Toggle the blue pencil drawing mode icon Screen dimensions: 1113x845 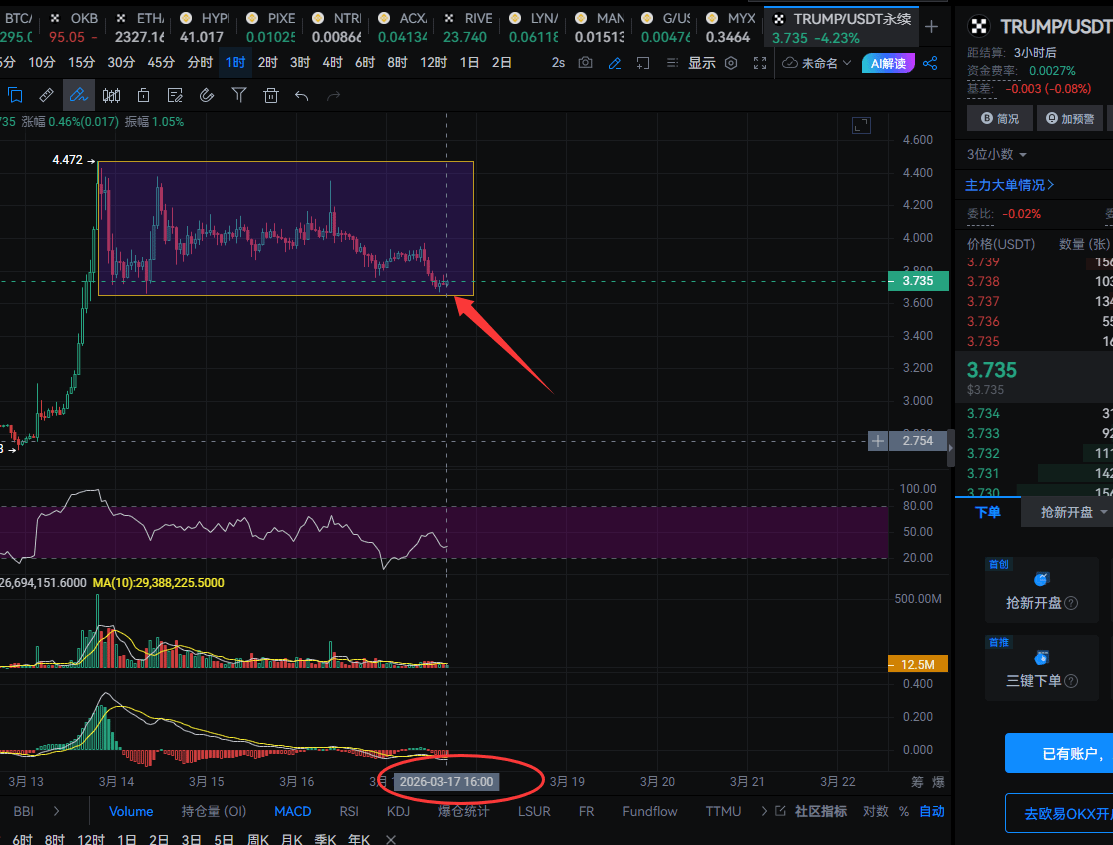coord(615,63)
